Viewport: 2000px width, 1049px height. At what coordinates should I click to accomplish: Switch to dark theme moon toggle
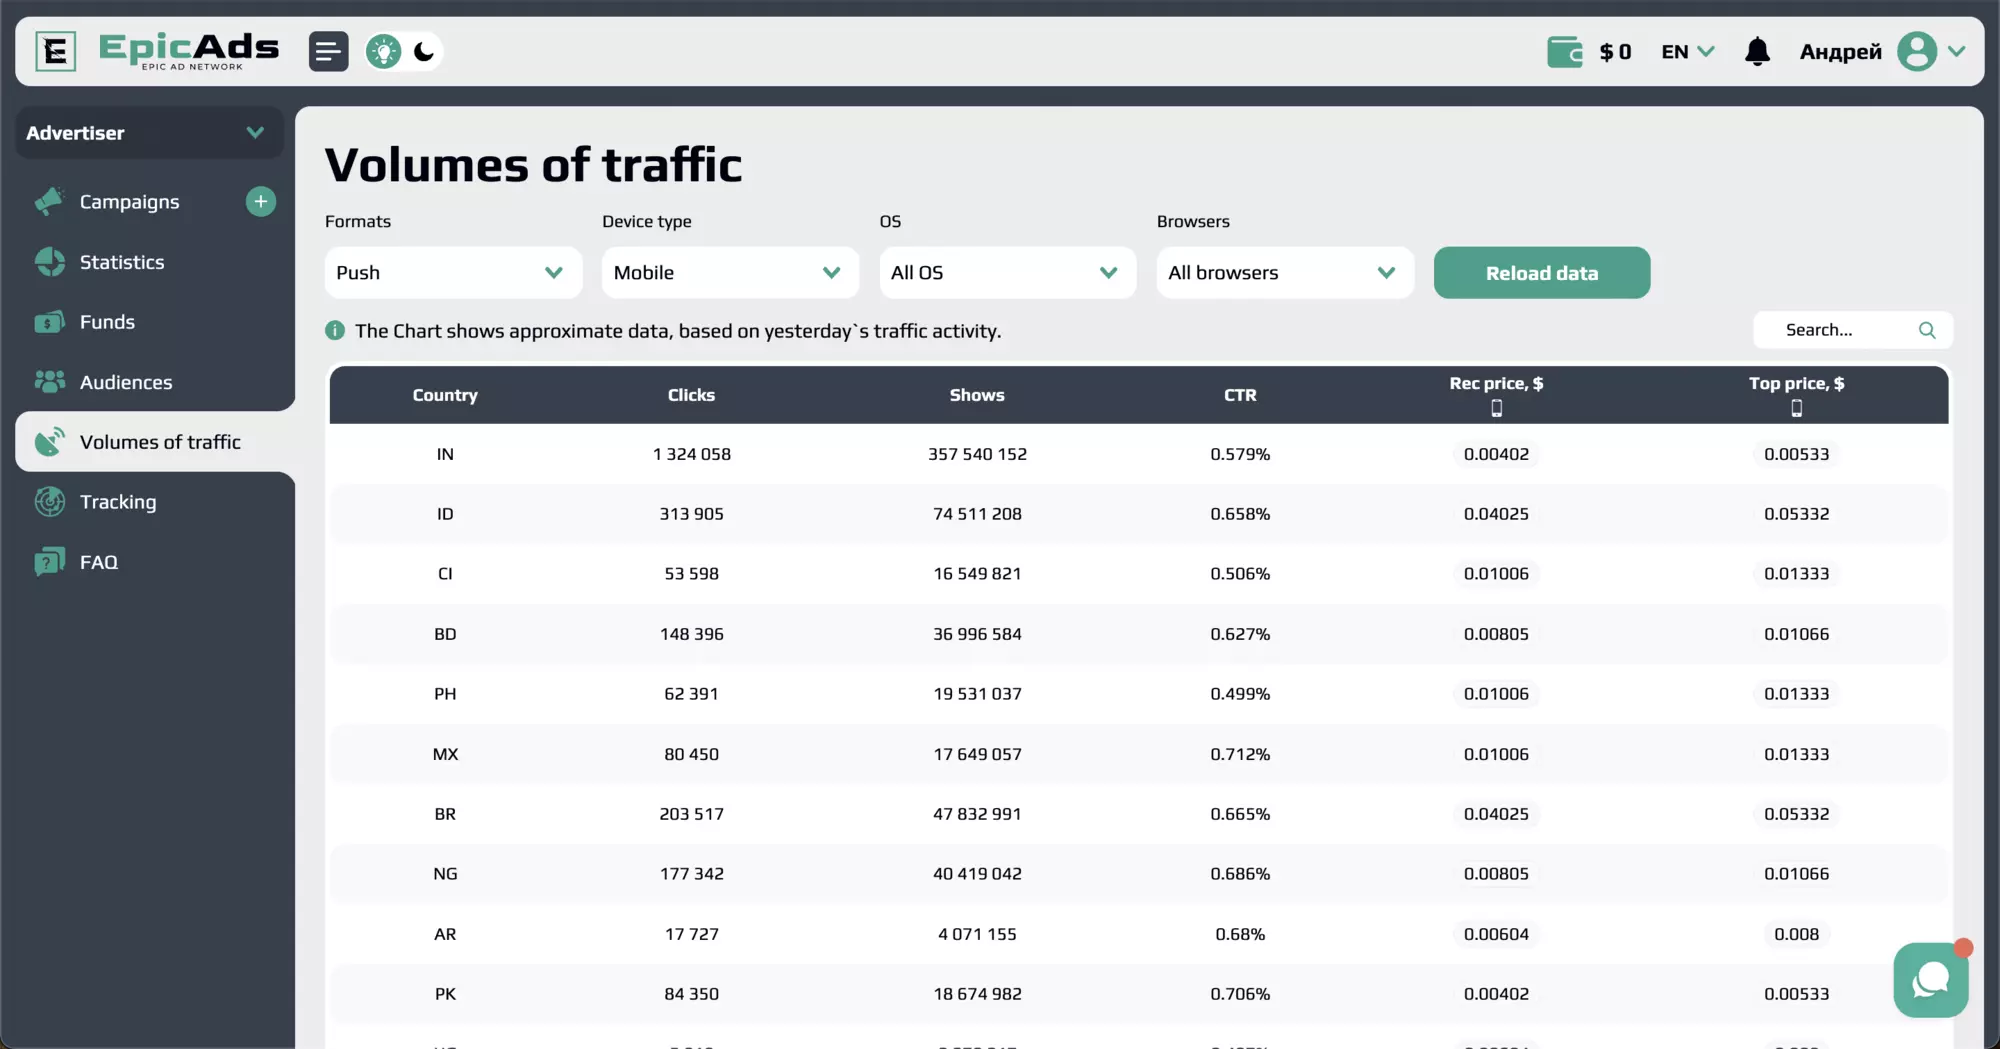[424, 51]
